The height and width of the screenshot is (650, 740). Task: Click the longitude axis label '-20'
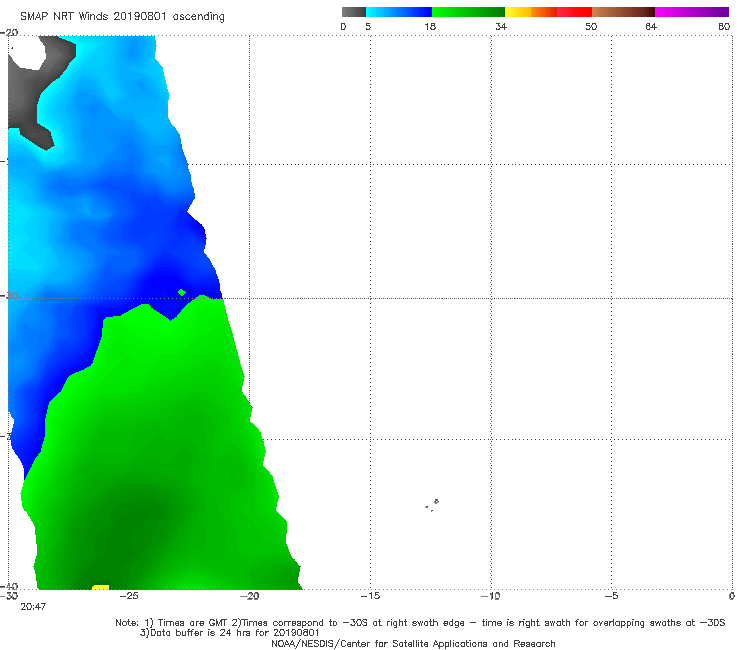(x=250, y=596)
